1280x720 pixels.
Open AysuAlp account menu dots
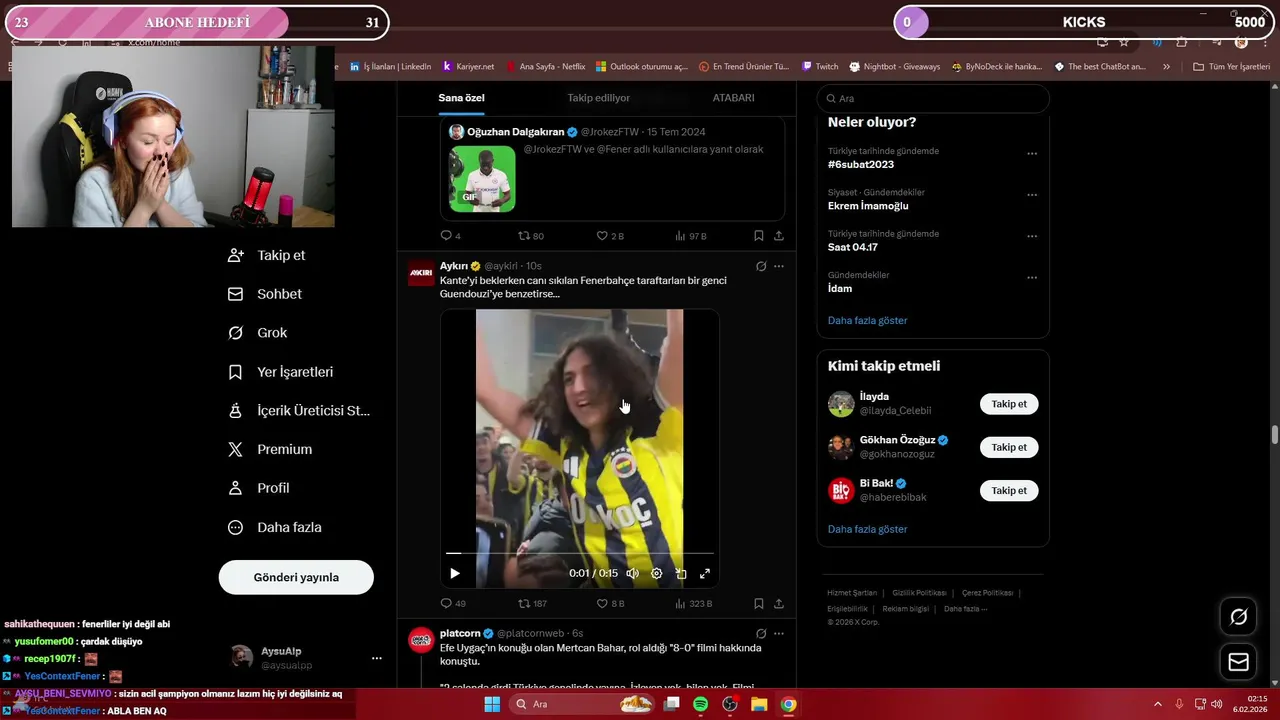pos(377,658)
